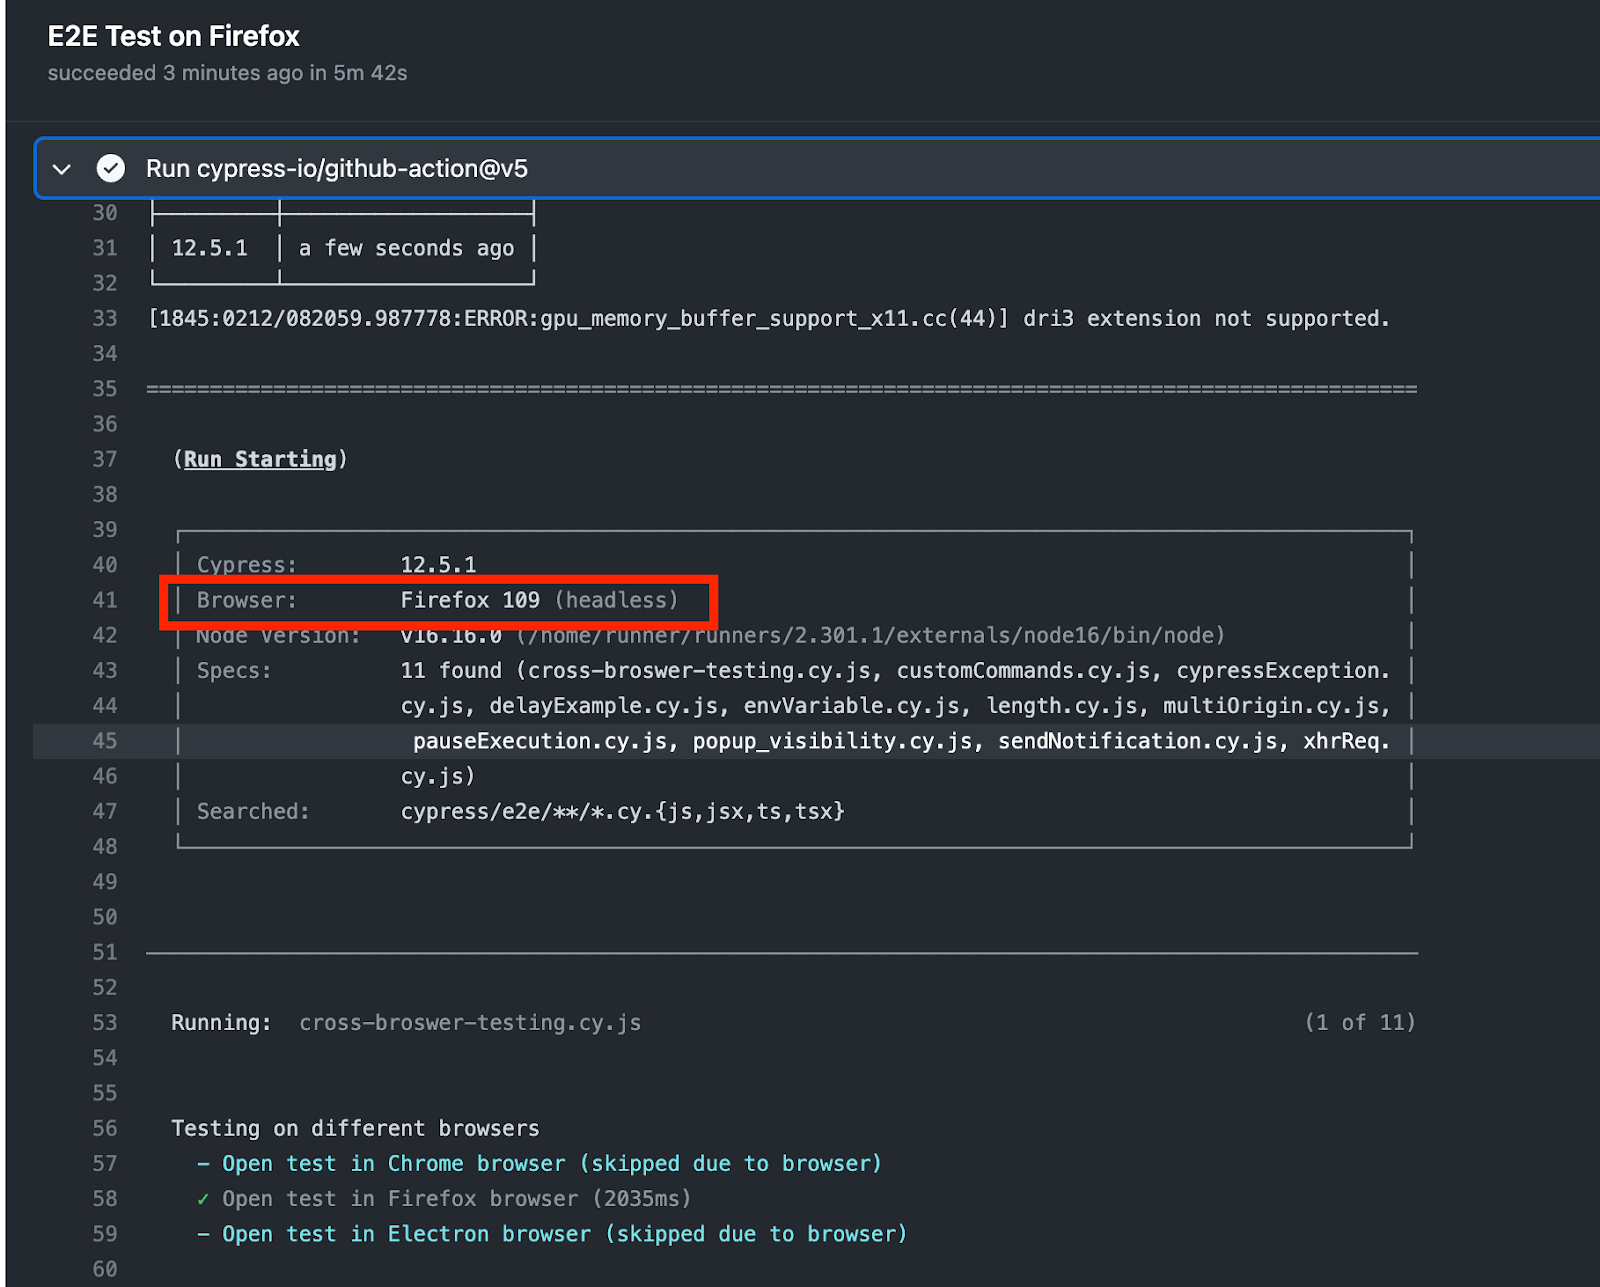Viewport: 1600px width, 1287px height.
Task: Toggle visibility of the cypress-io action log section
Action: pyautogui.click(x=61, y=169)
